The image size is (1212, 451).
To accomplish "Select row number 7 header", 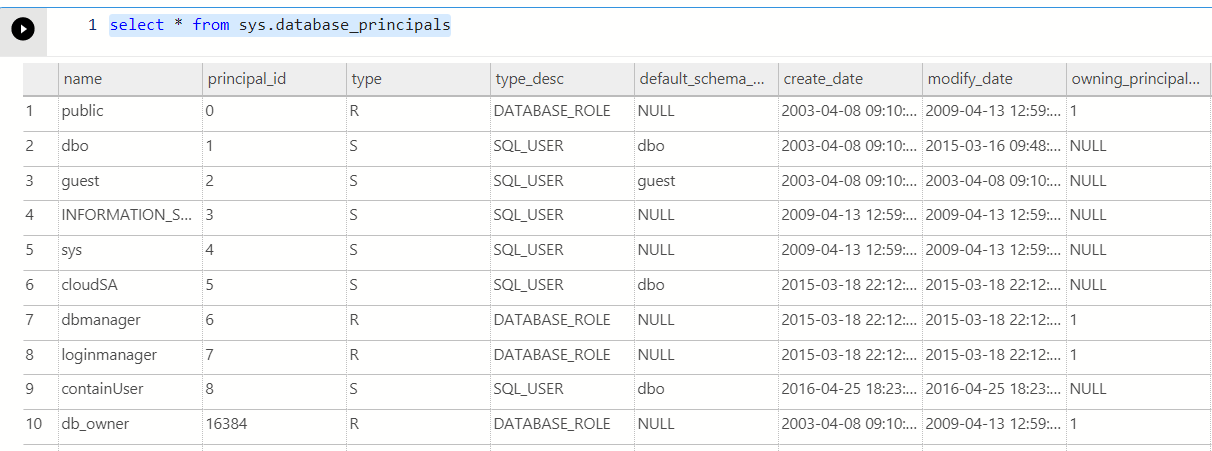I will point(40,320).
